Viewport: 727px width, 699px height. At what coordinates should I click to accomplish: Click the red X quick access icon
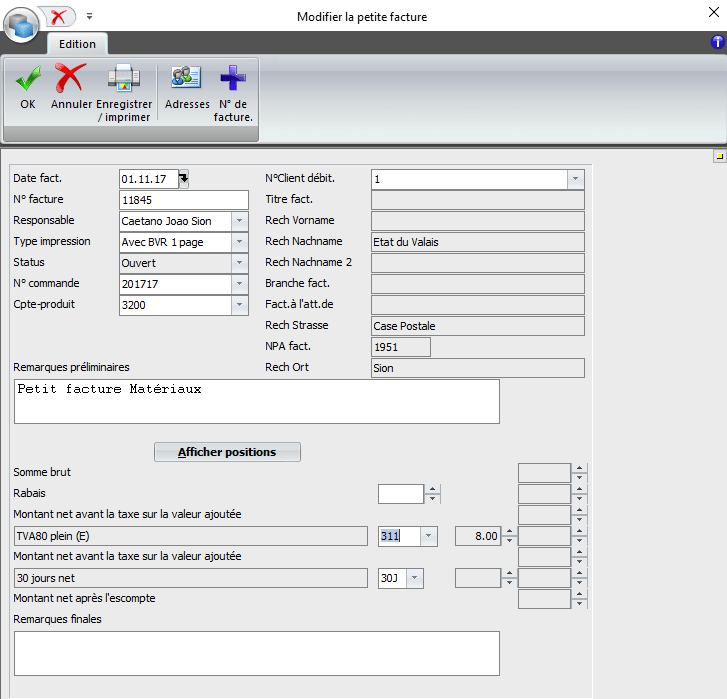(x=58, y=17)
